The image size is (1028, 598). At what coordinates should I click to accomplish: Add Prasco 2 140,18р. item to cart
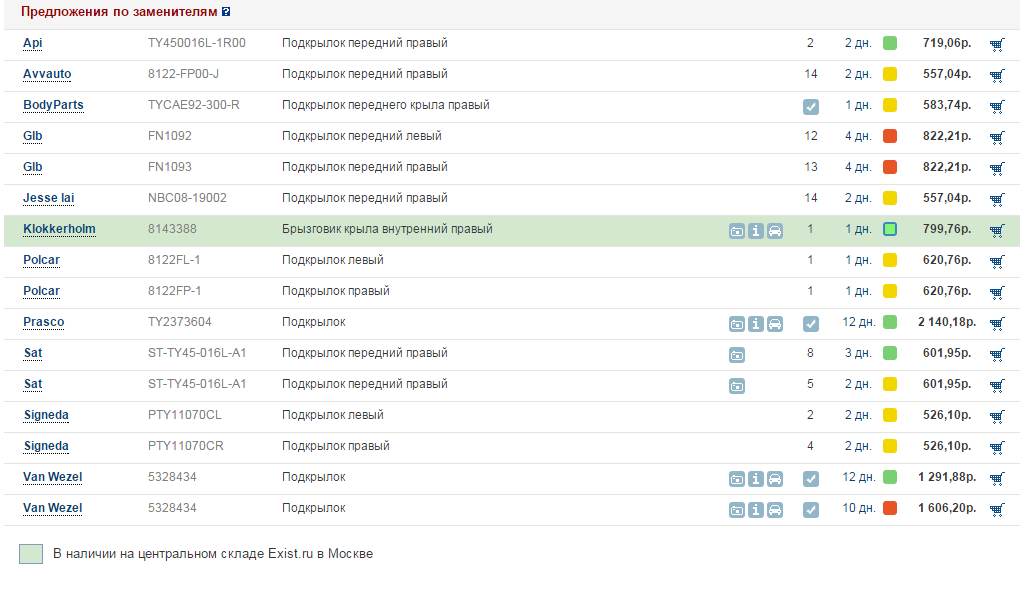click(996, 323)
